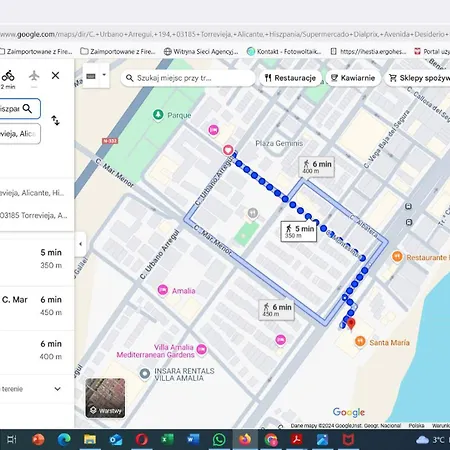Select the flight travel mode icon
Image resolution: width=450 pixels, height=450 pixels.
[34, 76]
